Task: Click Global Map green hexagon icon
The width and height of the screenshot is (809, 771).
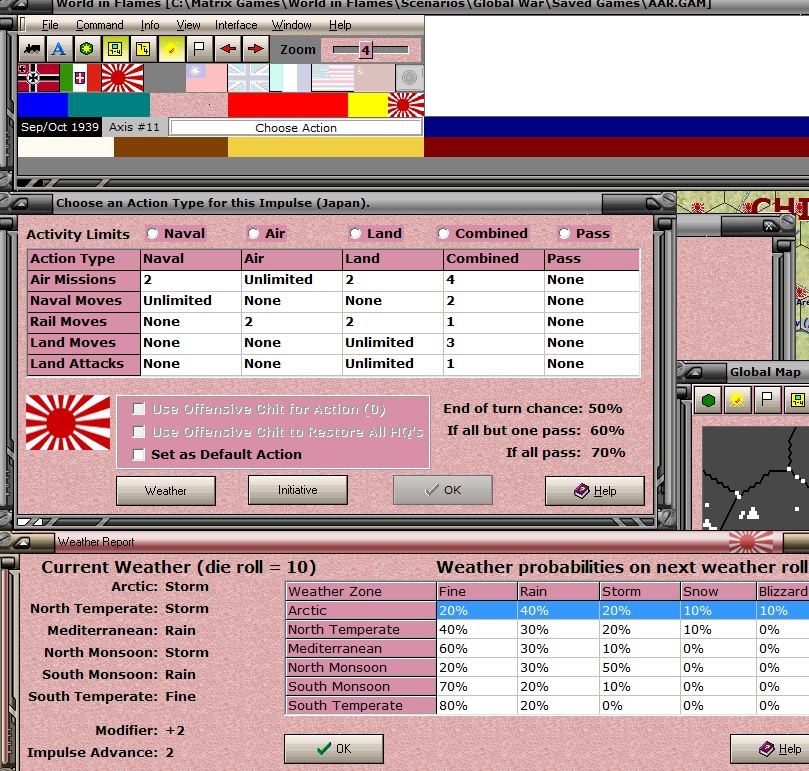Action: coord(708,399)
